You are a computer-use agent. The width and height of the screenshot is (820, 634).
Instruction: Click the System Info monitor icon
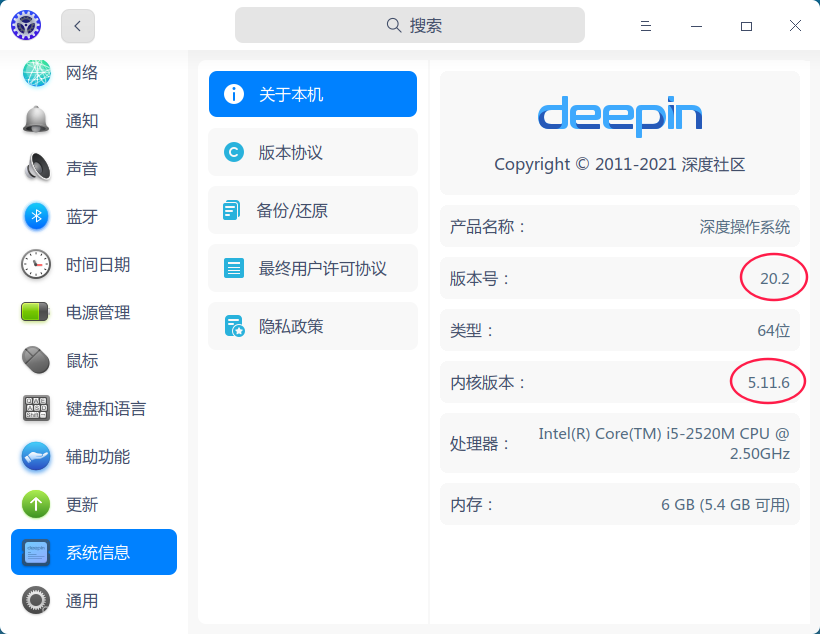(37, 552)
